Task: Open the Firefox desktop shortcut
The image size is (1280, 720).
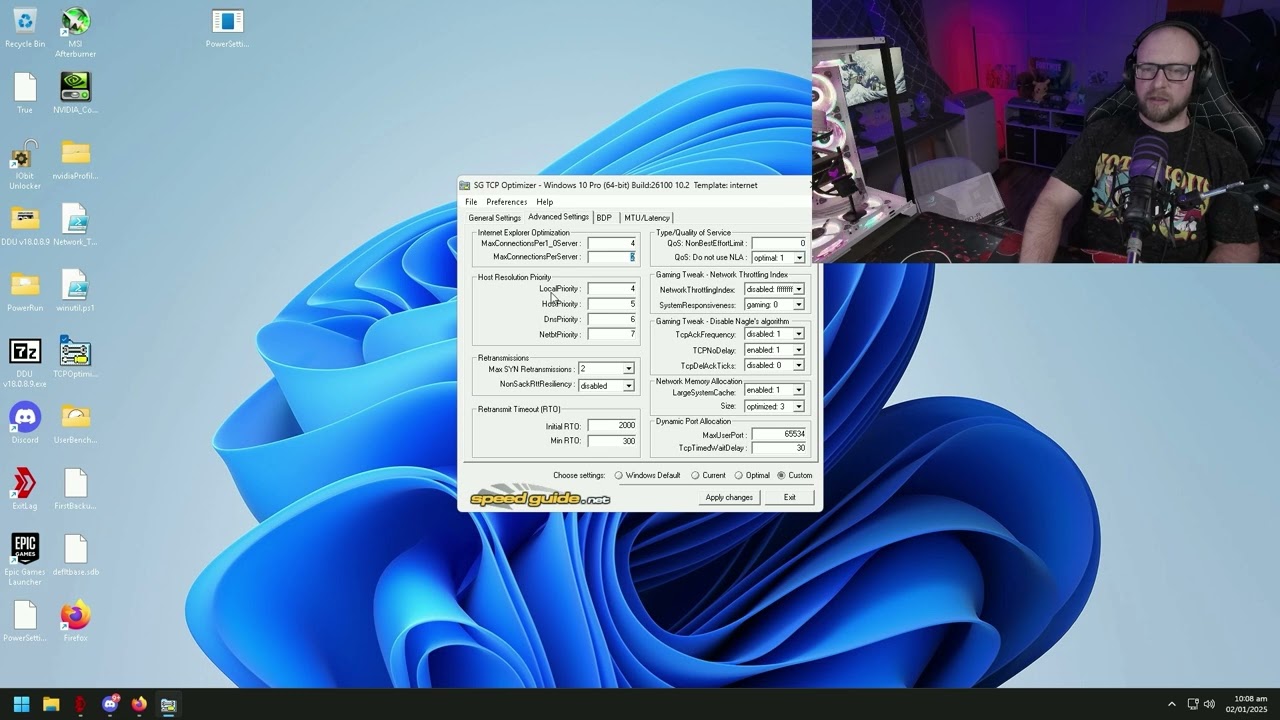Action: coord(75,622)
